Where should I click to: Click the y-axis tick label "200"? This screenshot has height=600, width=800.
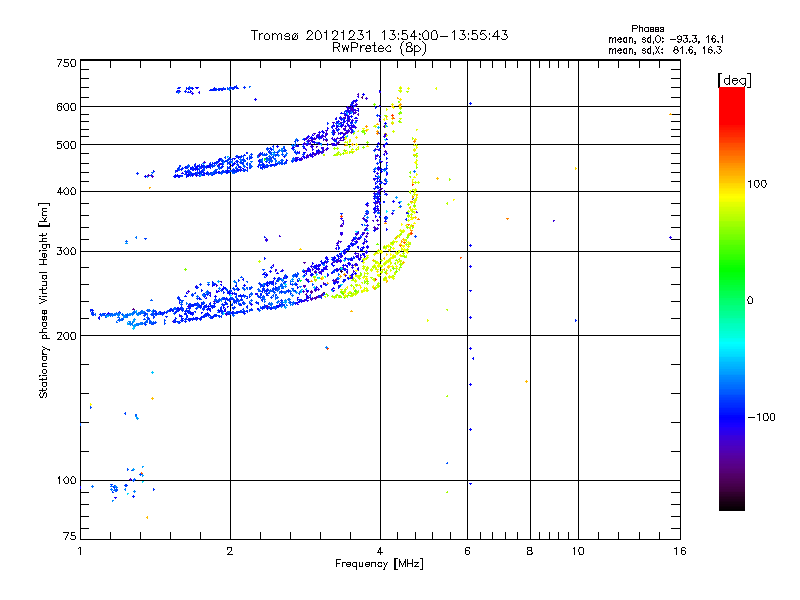(x=67, y=336)
